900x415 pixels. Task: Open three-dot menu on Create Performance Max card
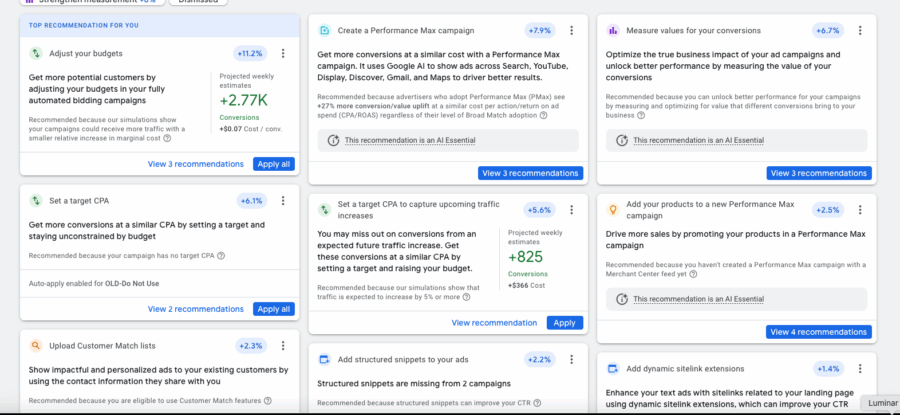tap(571, 31)
